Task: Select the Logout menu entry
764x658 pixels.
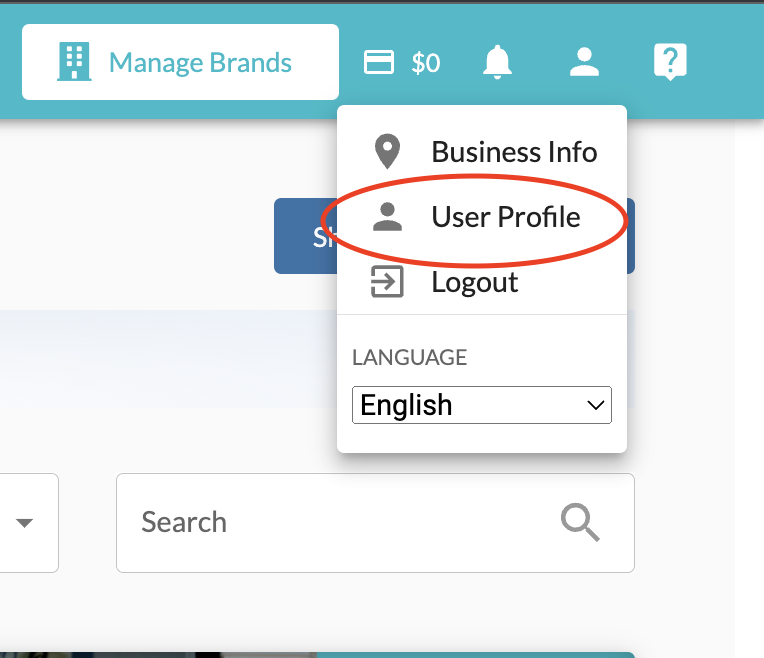Action: point(474,282)
